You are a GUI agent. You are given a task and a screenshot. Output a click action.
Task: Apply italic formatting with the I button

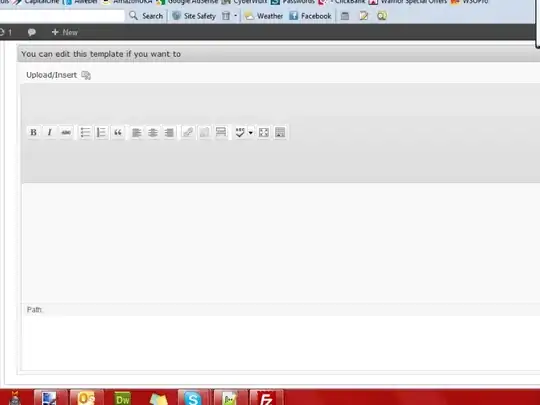[50, 132]
